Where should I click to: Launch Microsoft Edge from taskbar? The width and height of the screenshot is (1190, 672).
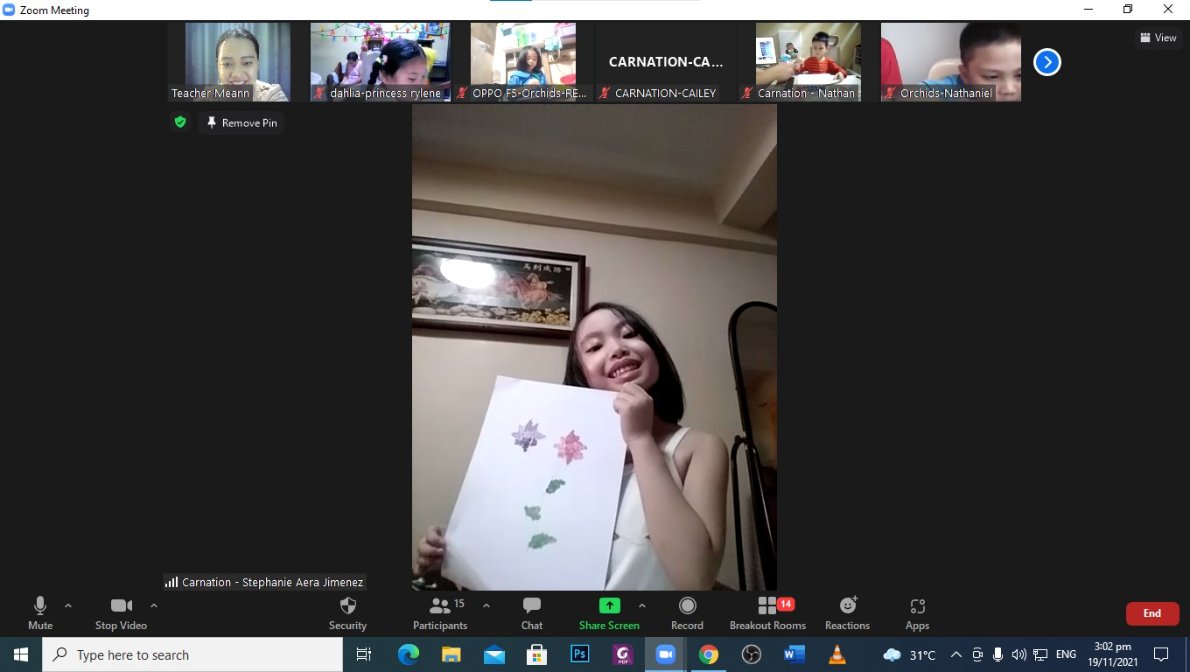(x=408, y=655)
